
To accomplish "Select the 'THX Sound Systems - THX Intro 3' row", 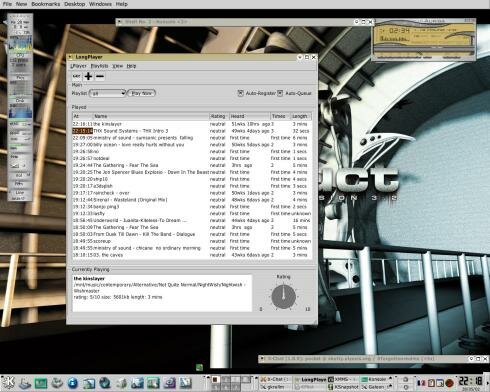I will [x=192, y=131].
